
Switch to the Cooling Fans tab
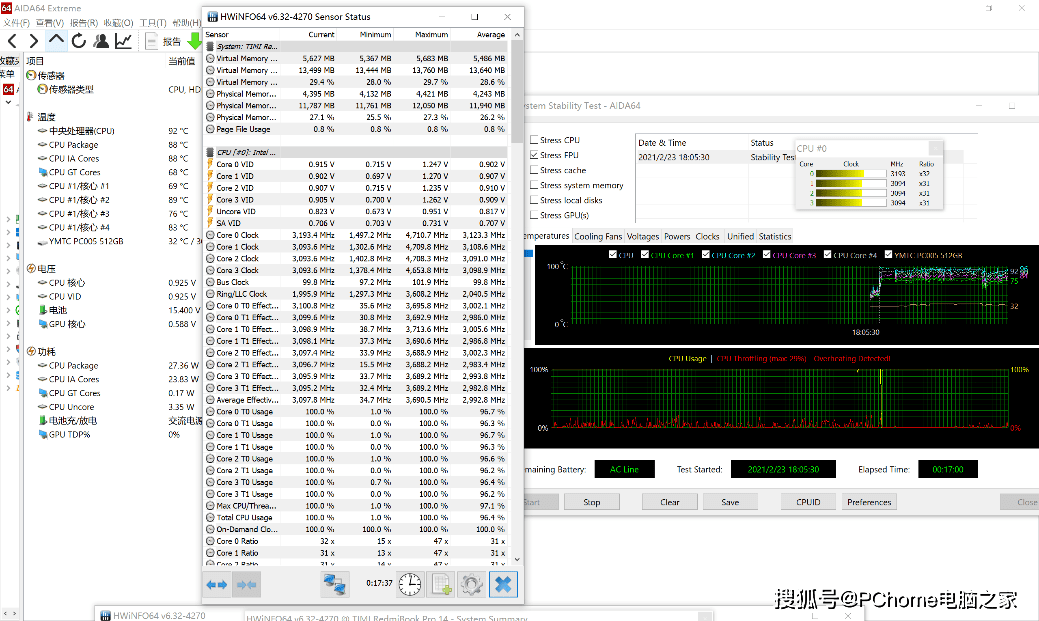pos(598,237)
